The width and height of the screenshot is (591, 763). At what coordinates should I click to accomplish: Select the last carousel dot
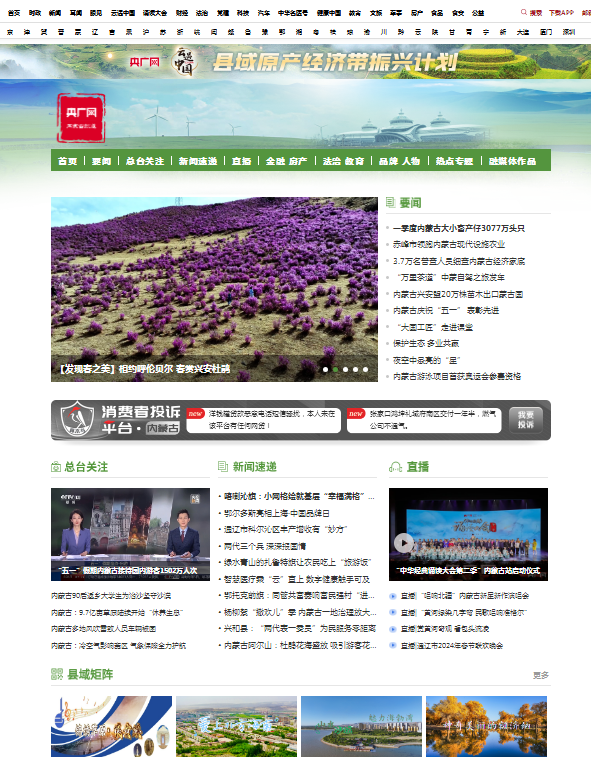tap(365, 369)
